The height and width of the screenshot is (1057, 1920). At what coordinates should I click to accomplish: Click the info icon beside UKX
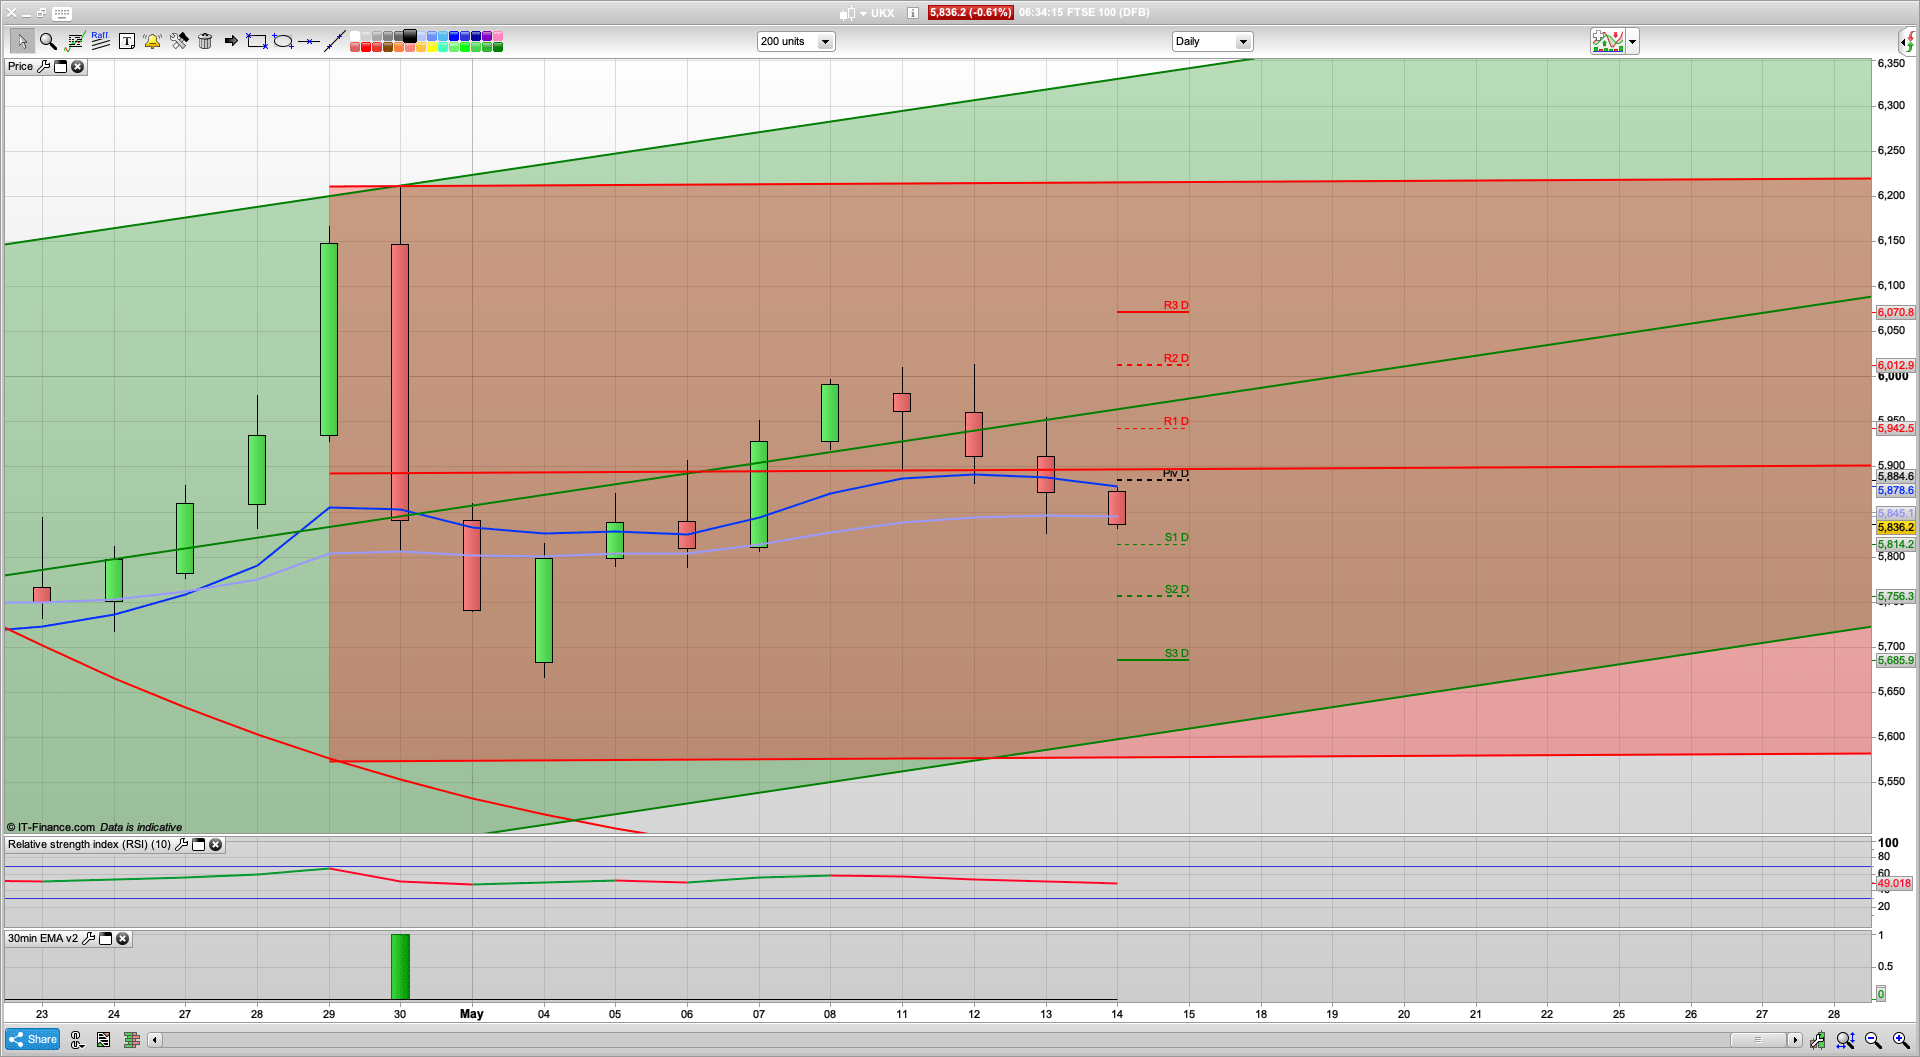913,13
